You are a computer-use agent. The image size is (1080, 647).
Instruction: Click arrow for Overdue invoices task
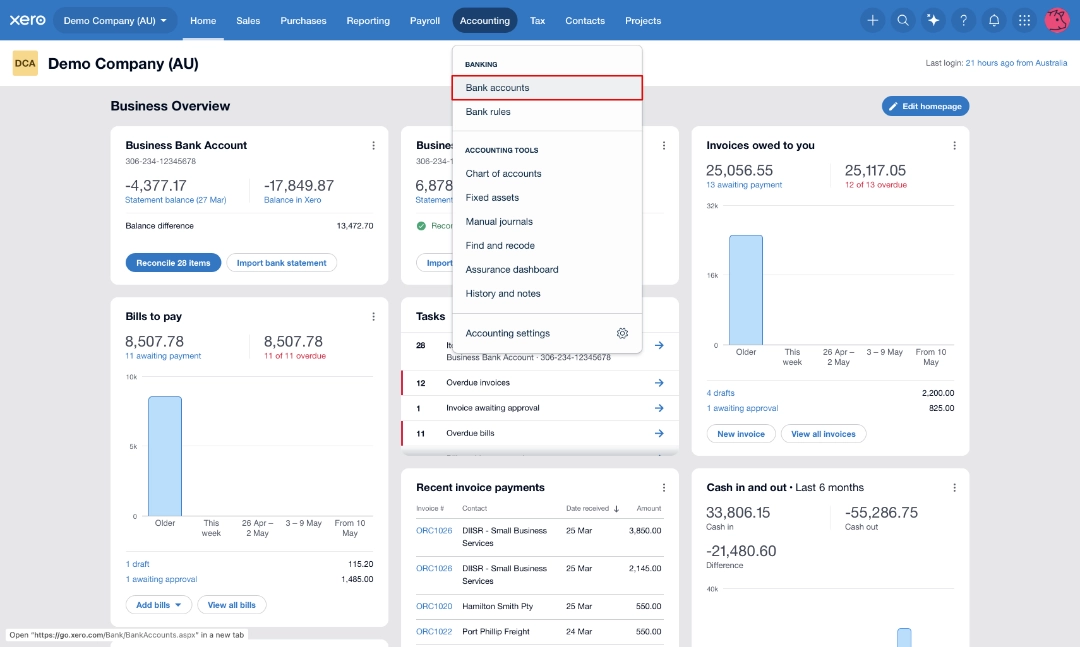click(x=659, y=382)
